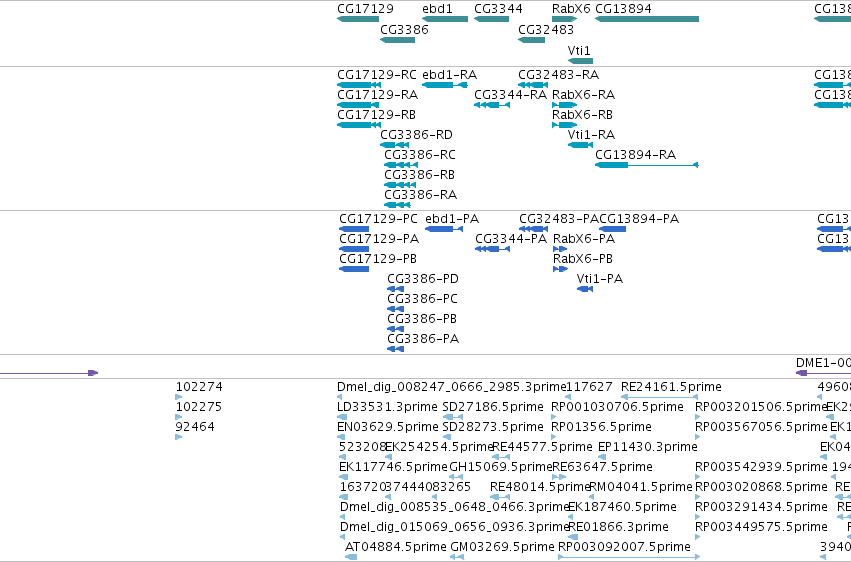Click the CG32483-PA protein label
The width and height of the screenshot is (851, 562).
click(558, 219)
